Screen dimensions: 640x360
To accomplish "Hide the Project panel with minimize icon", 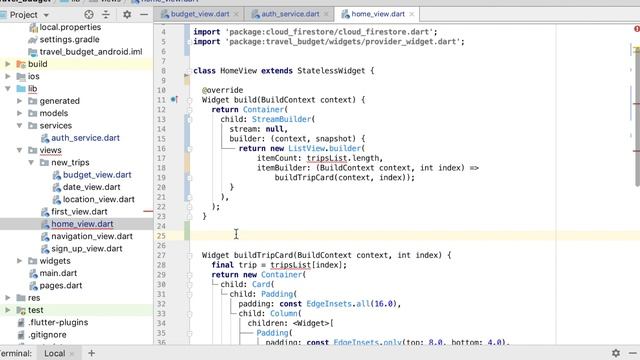I will pyautogui.click(x=144, y=15).
